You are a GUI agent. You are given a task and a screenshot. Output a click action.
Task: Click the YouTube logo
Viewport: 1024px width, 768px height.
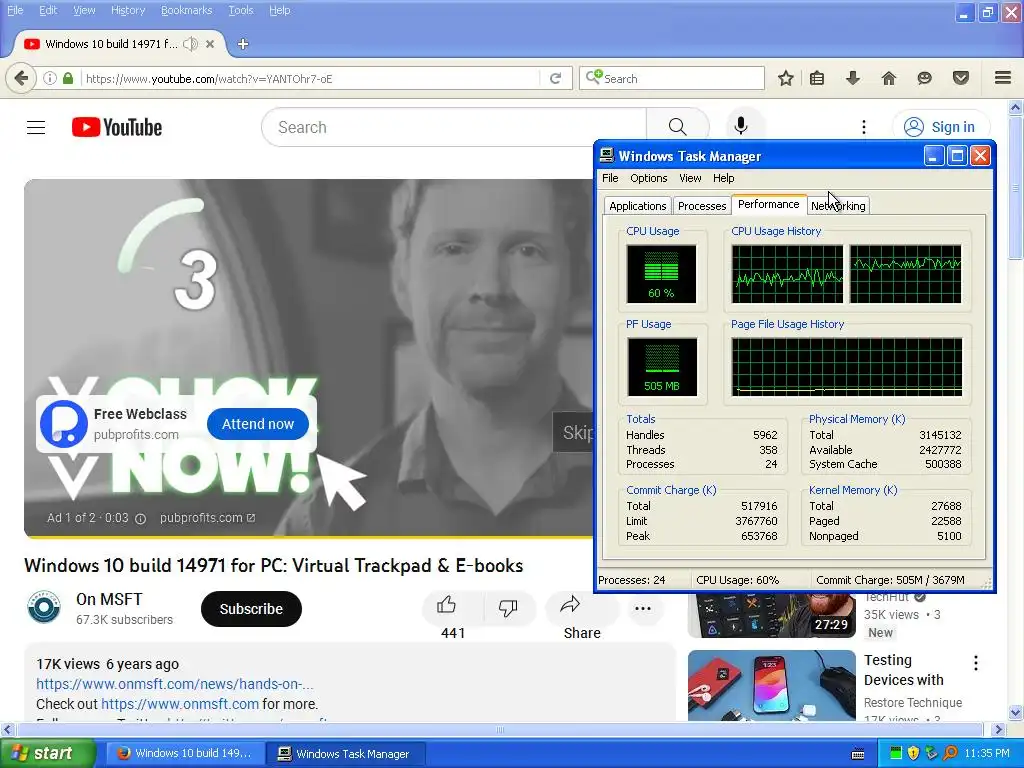pyautogui.click(x=117, y=127)
